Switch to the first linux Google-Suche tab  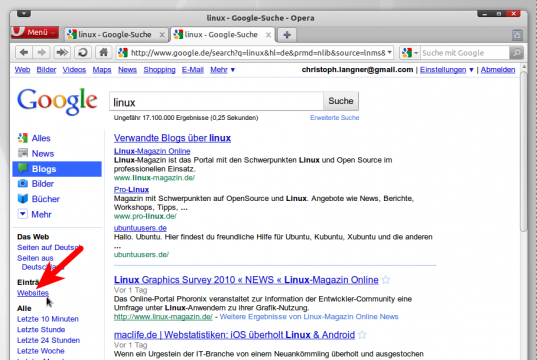[116, 35]
